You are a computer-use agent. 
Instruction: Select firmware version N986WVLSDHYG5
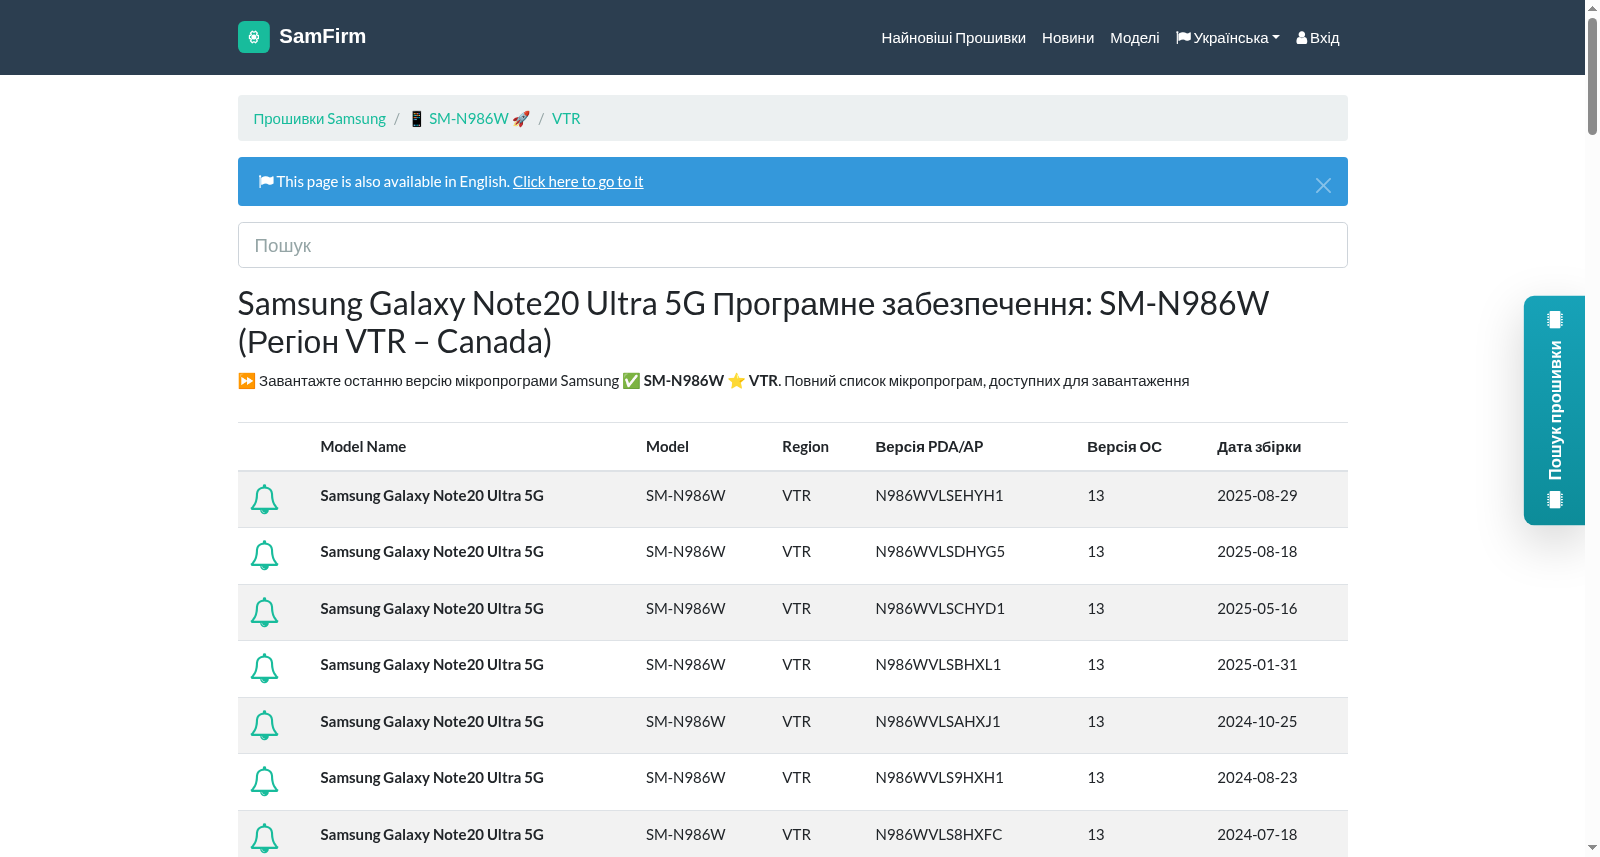point(940,552)
